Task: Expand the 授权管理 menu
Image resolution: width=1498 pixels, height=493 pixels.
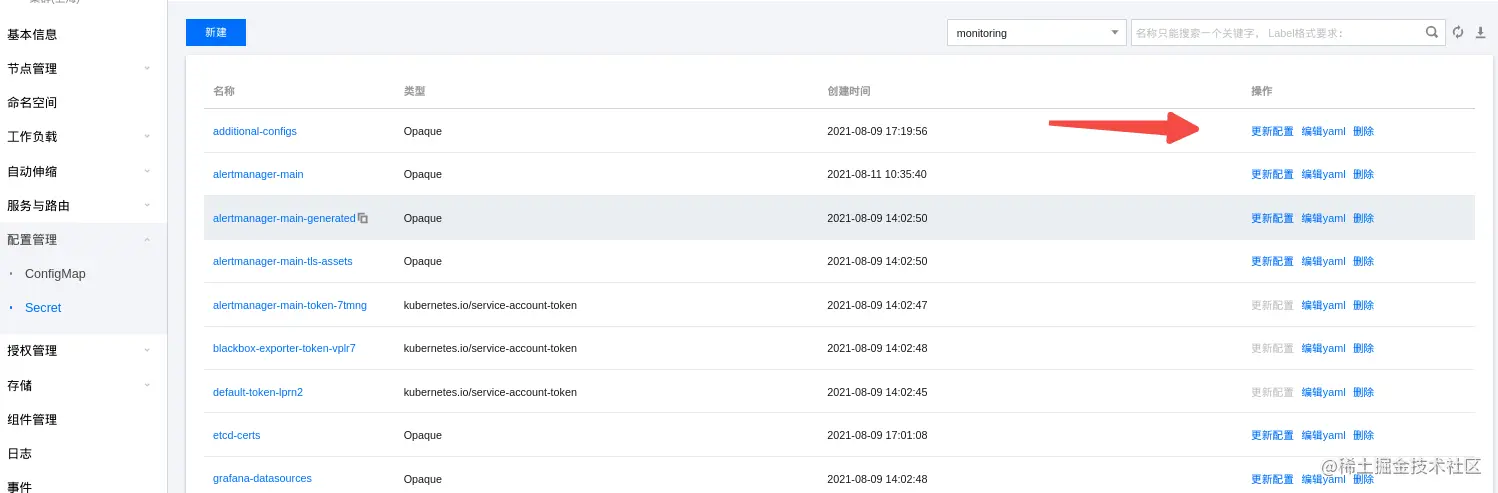Action: (x=147, y=350)
